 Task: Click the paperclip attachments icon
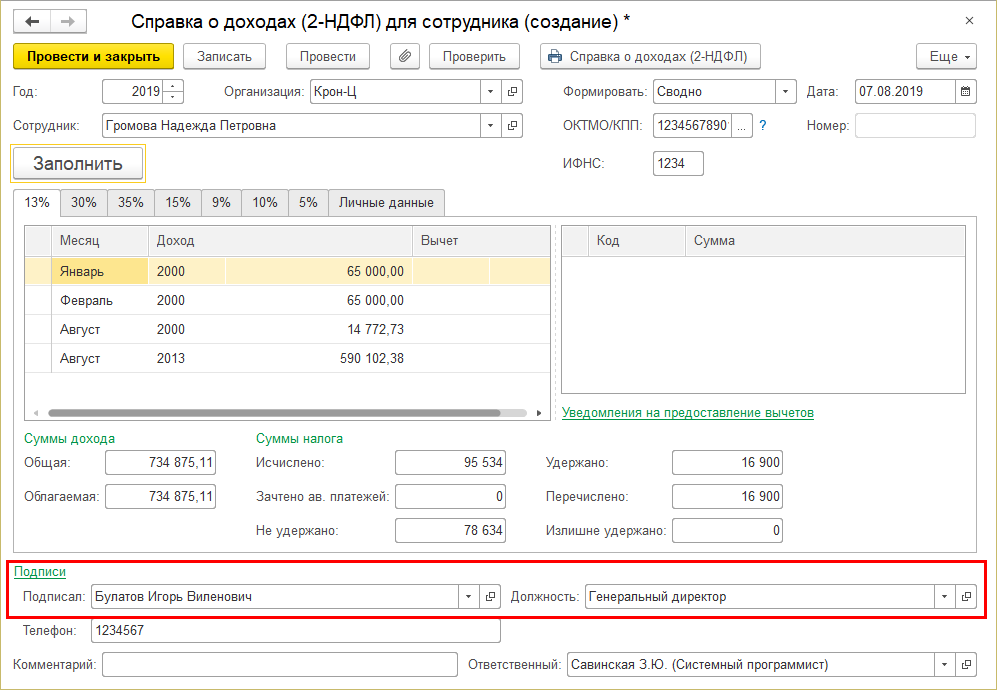tap(404, 57)
